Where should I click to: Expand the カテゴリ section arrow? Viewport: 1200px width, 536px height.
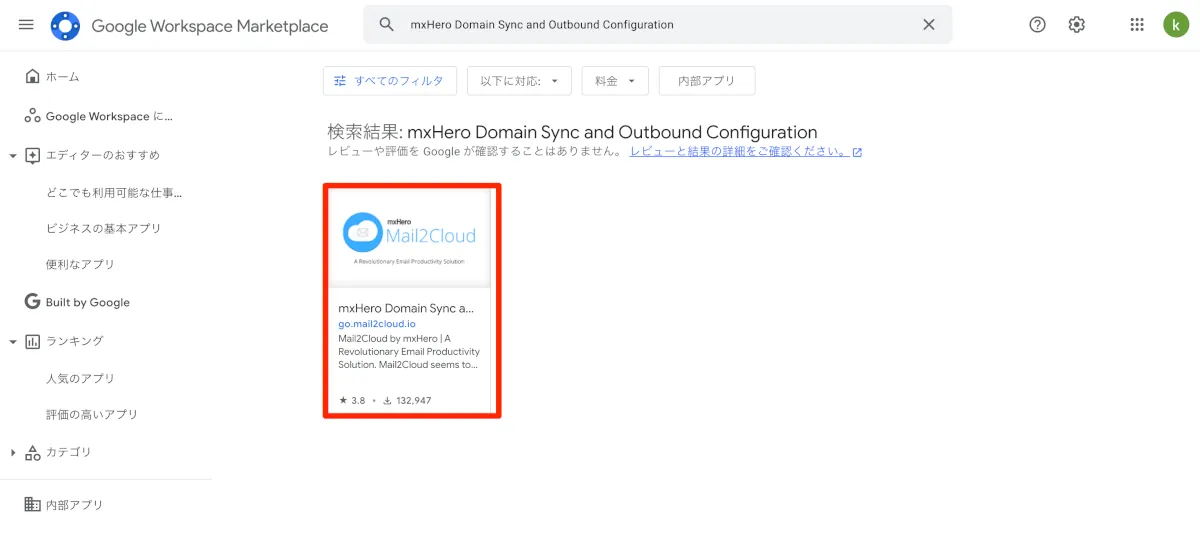pyautogui.click(x=12, y=452)
